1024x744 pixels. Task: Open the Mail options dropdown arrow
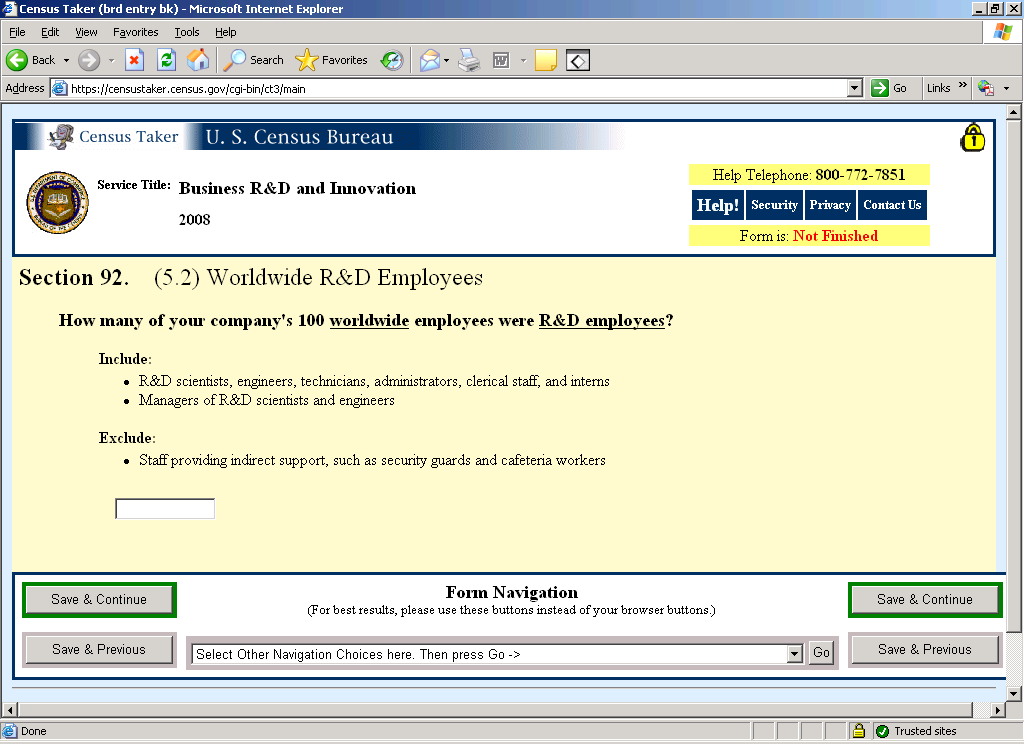click(447, 60)
